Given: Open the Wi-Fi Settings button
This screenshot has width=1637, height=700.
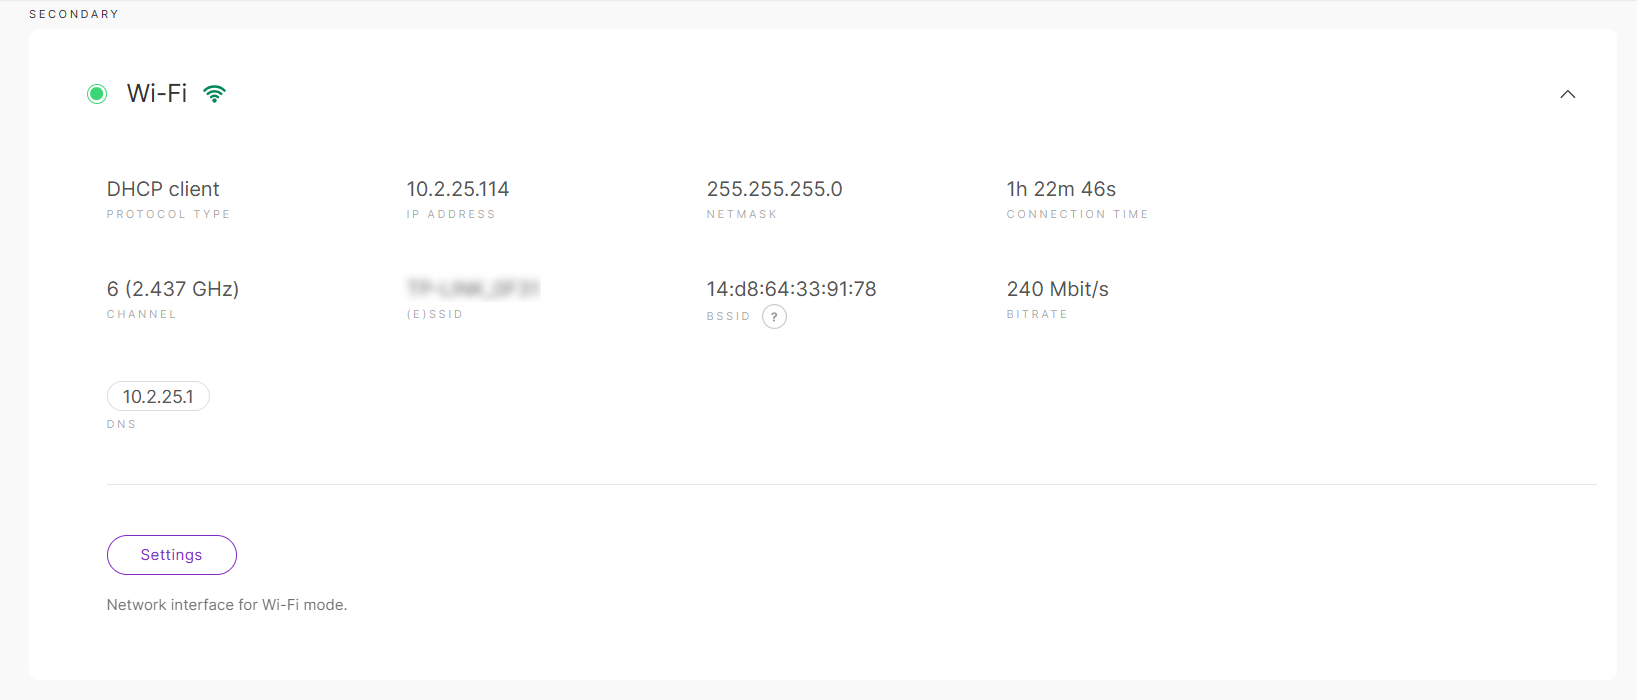Looking at the screenshot, I should tap(172, 555).
